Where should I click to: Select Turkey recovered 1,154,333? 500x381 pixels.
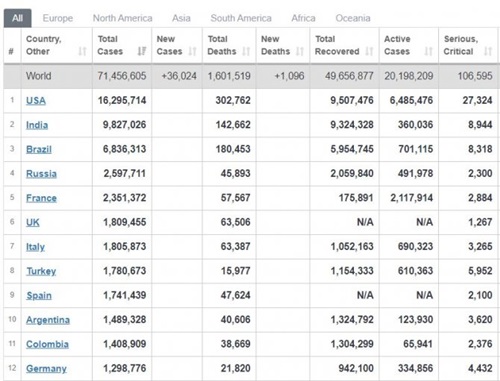point(352,271)
